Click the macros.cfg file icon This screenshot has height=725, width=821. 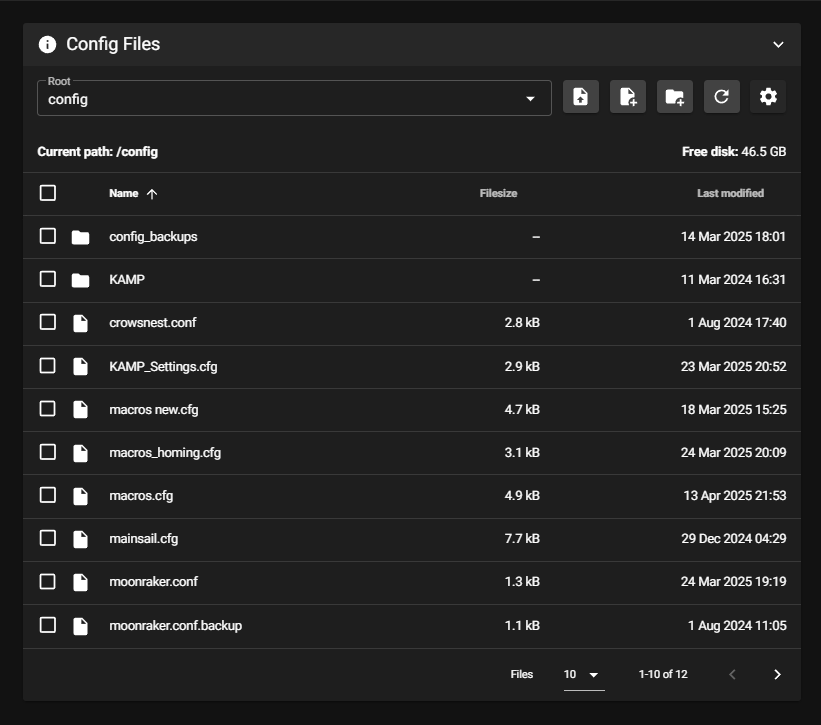click(x=80, y=496)
